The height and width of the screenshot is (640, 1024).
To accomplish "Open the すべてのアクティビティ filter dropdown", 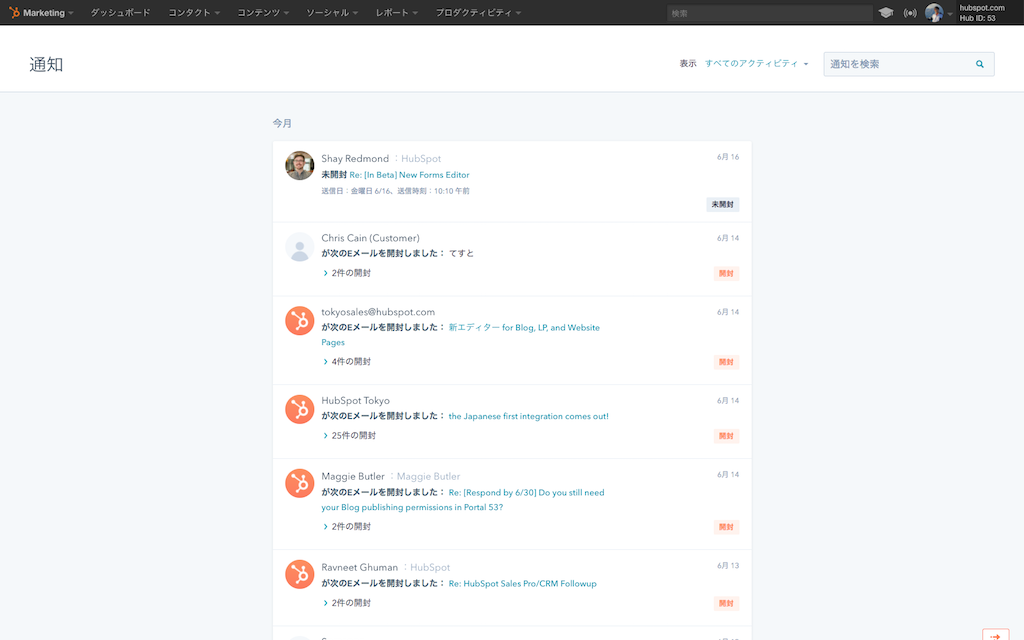I will (756, 63).
